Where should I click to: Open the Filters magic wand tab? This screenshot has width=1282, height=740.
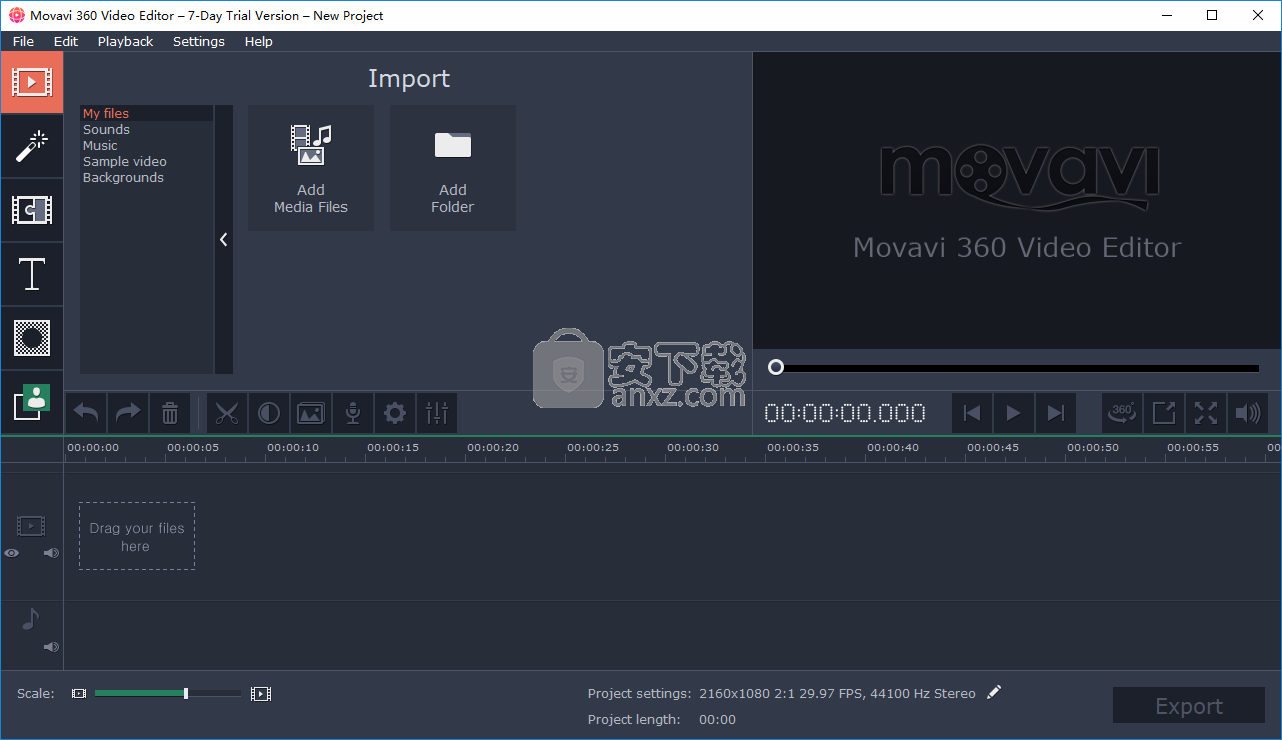tap(32, 146)
